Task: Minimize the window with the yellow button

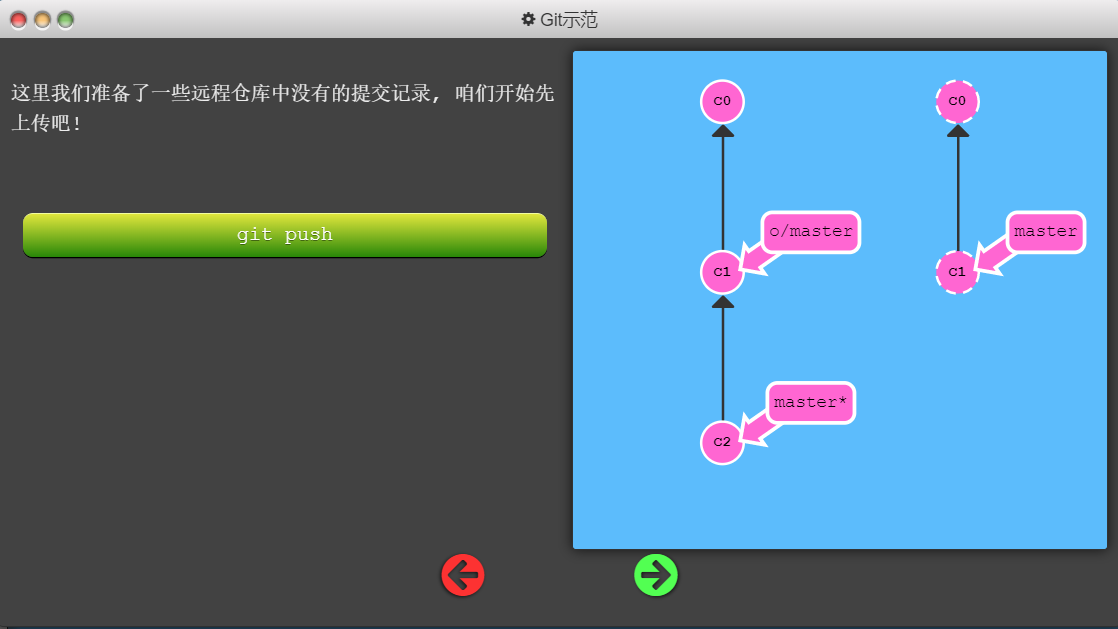Action: click(x=42, y=19)
